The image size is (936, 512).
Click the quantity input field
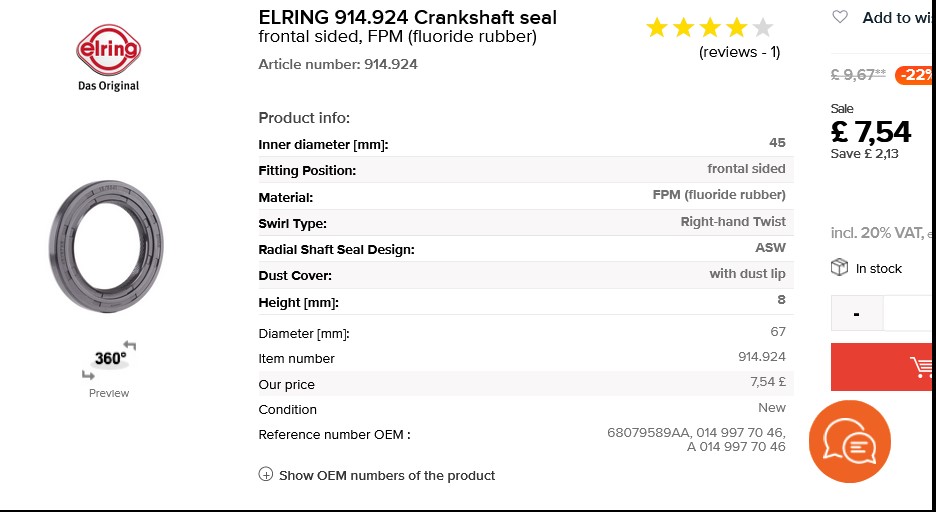point(909,313)
